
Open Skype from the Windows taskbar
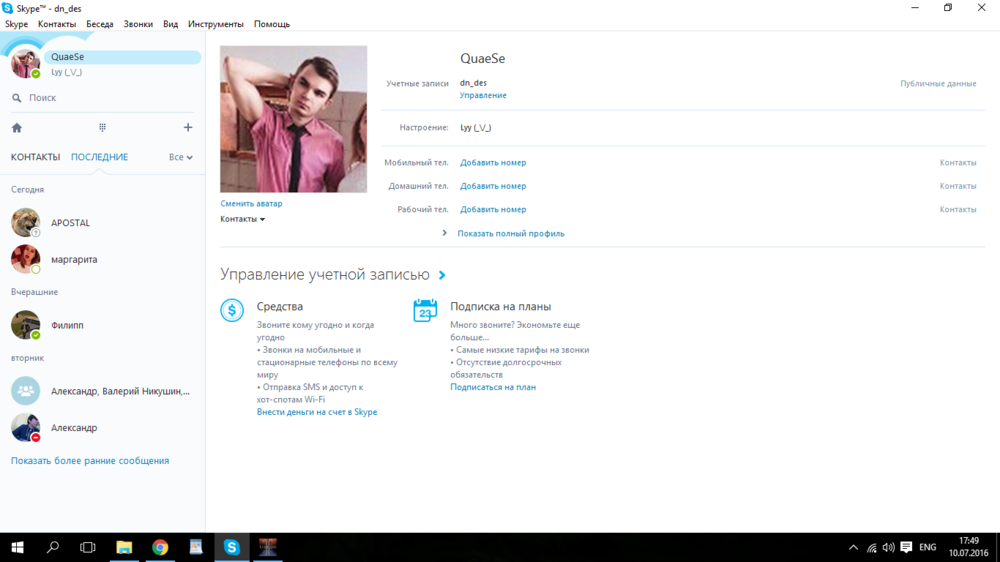[x=232, y=547]
